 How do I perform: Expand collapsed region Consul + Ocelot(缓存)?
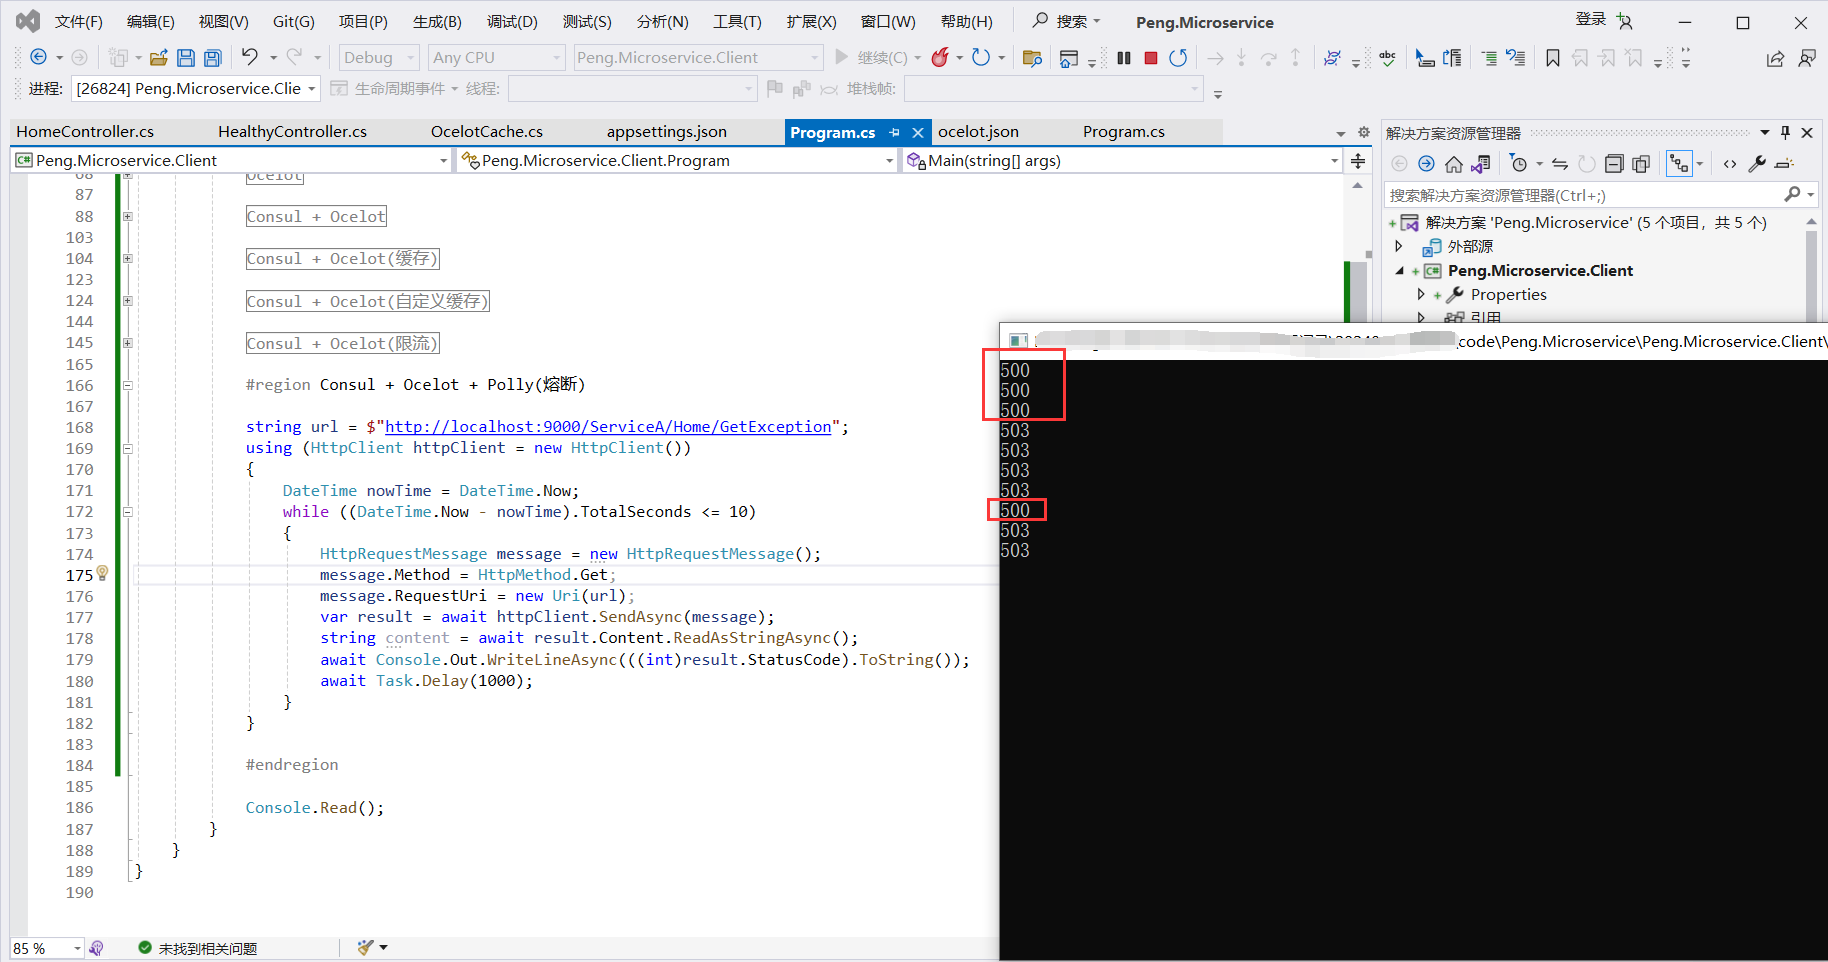pos(127,259)
